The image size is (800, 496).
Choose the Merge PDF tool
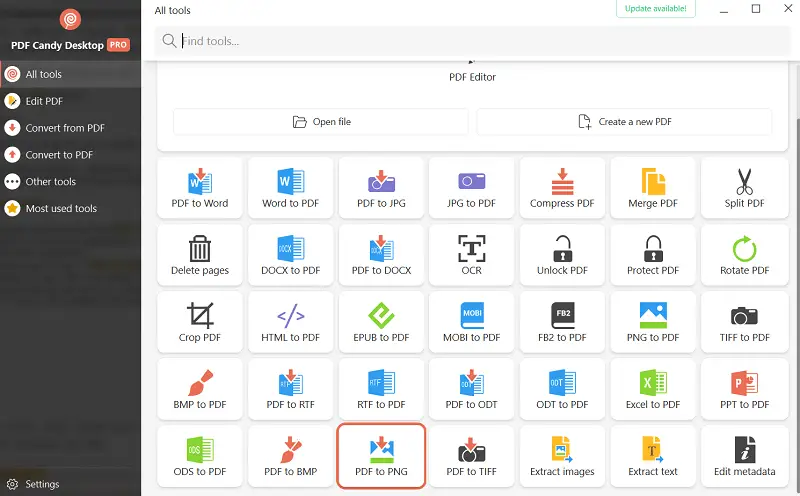point(653,188)
